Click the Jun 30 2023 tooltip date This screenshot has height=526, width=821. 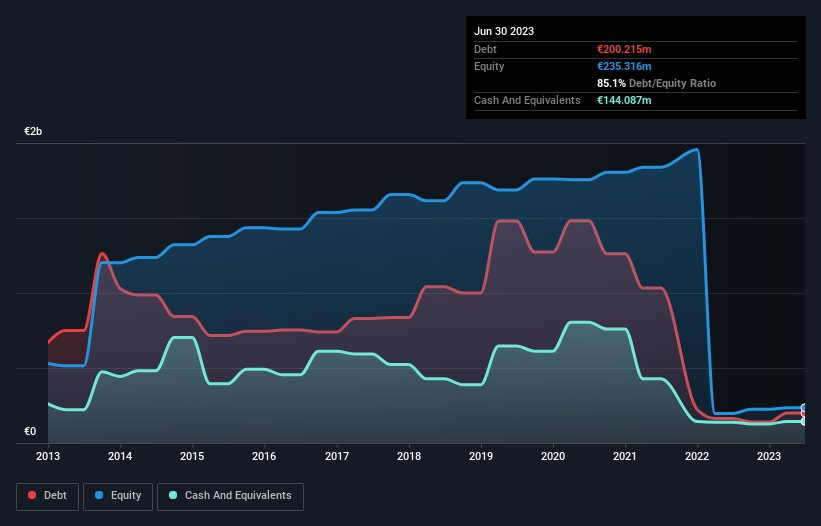point(504,31)
